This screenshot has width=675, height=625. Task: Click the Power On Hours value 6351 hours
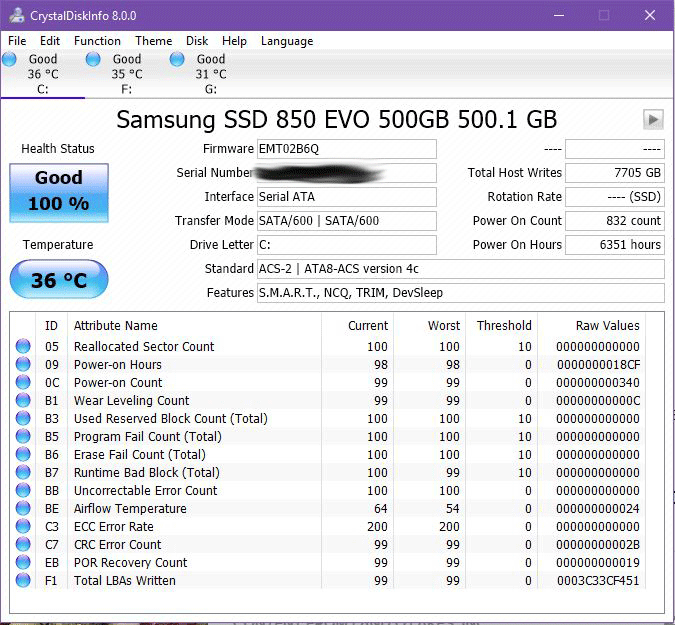(x=615, y=245)
